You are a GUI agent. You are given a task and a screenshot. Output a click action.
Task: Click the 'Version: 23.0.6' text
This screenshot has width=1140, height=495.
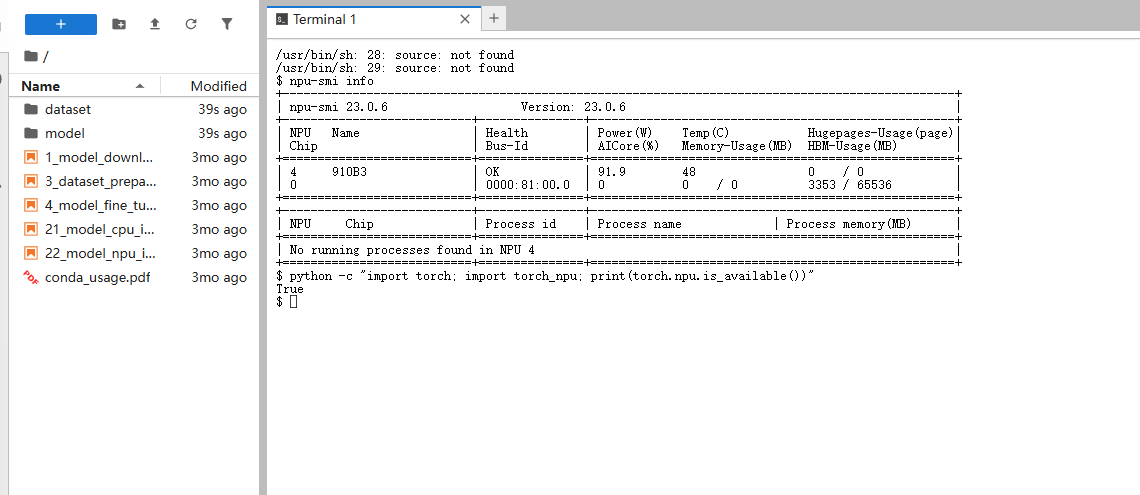pos(574,107)
